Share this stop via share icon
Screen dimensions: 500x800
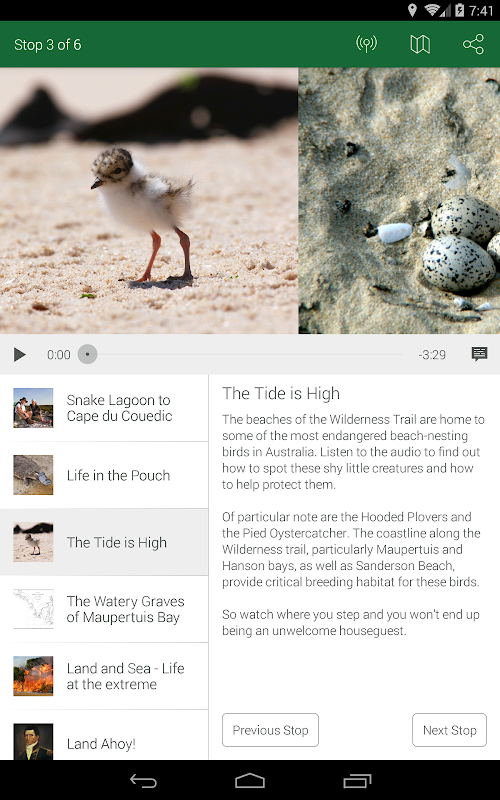[x=473, y=44]
